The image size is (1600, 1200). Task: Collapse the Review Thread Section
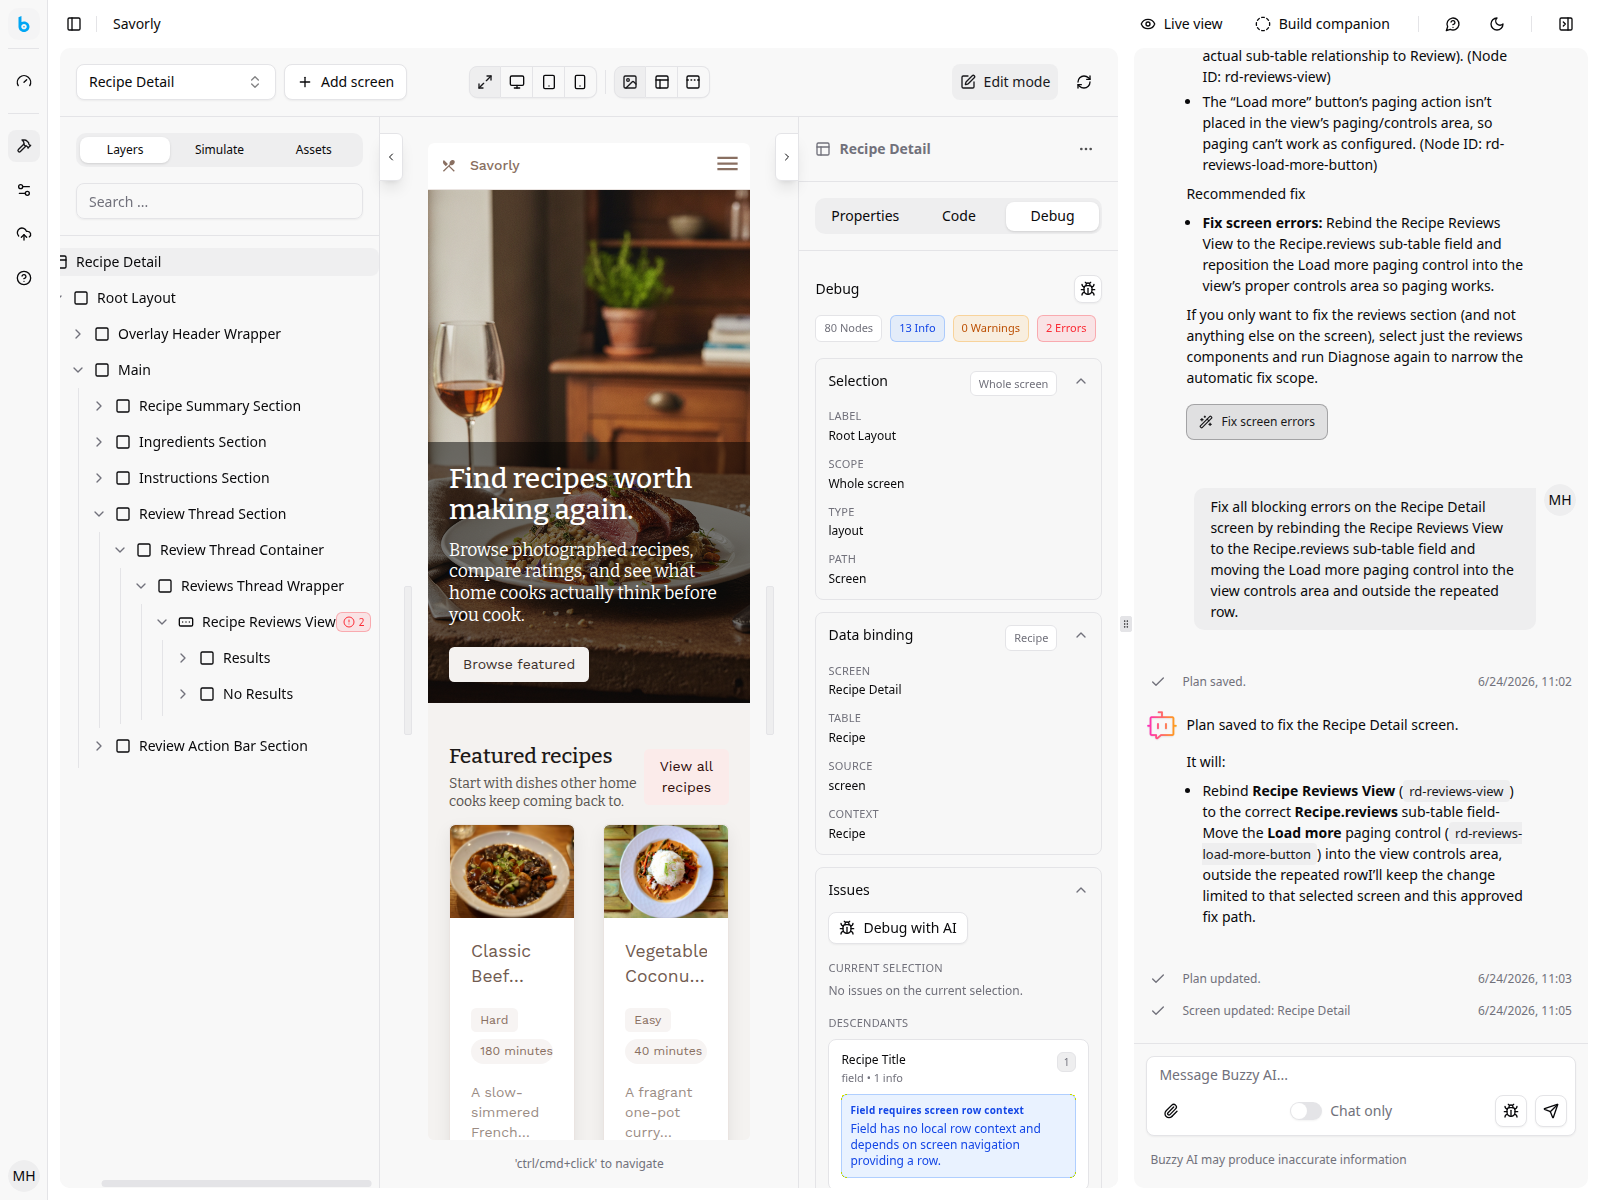(x=98, y=514)
